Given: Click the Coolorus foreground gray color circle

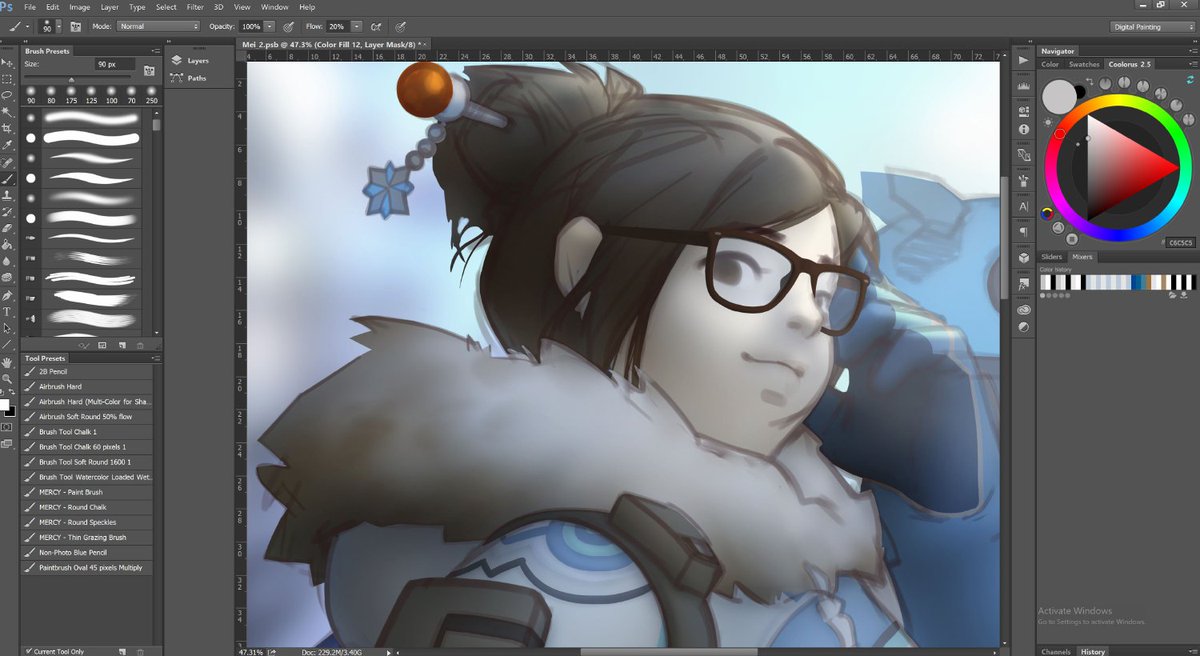Looking at the screenshot, I should click(1058, 97).
